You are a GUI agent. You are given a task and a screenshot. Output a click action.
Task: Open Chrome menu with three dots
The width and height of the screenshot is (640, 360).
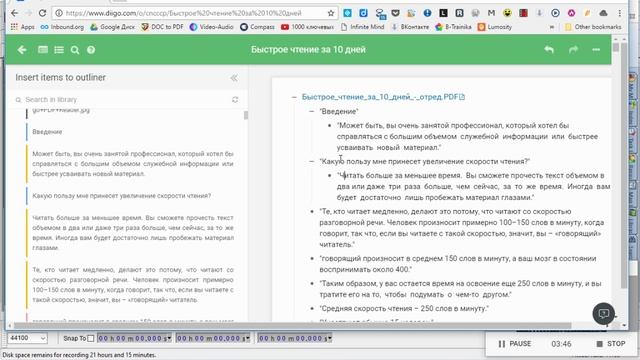pyautogui.click(x=620, y=13)
